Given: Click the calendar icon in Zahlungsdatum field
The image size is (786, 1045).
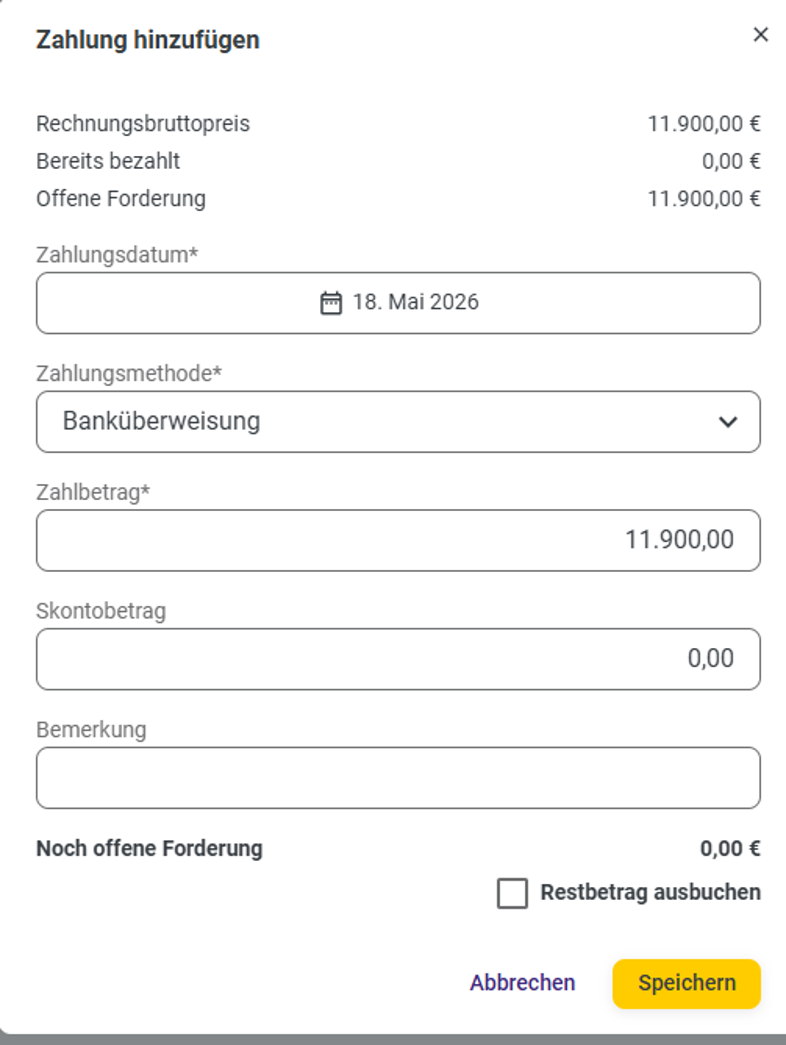Looking at the screenshot, I should (331, 303).
